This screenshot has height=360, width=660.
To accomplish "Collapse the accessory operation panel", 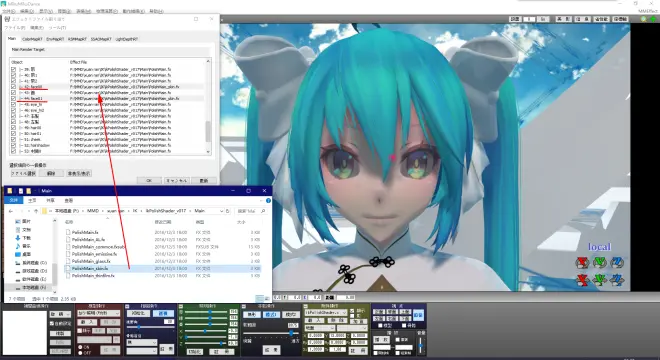I will (306, 306).
